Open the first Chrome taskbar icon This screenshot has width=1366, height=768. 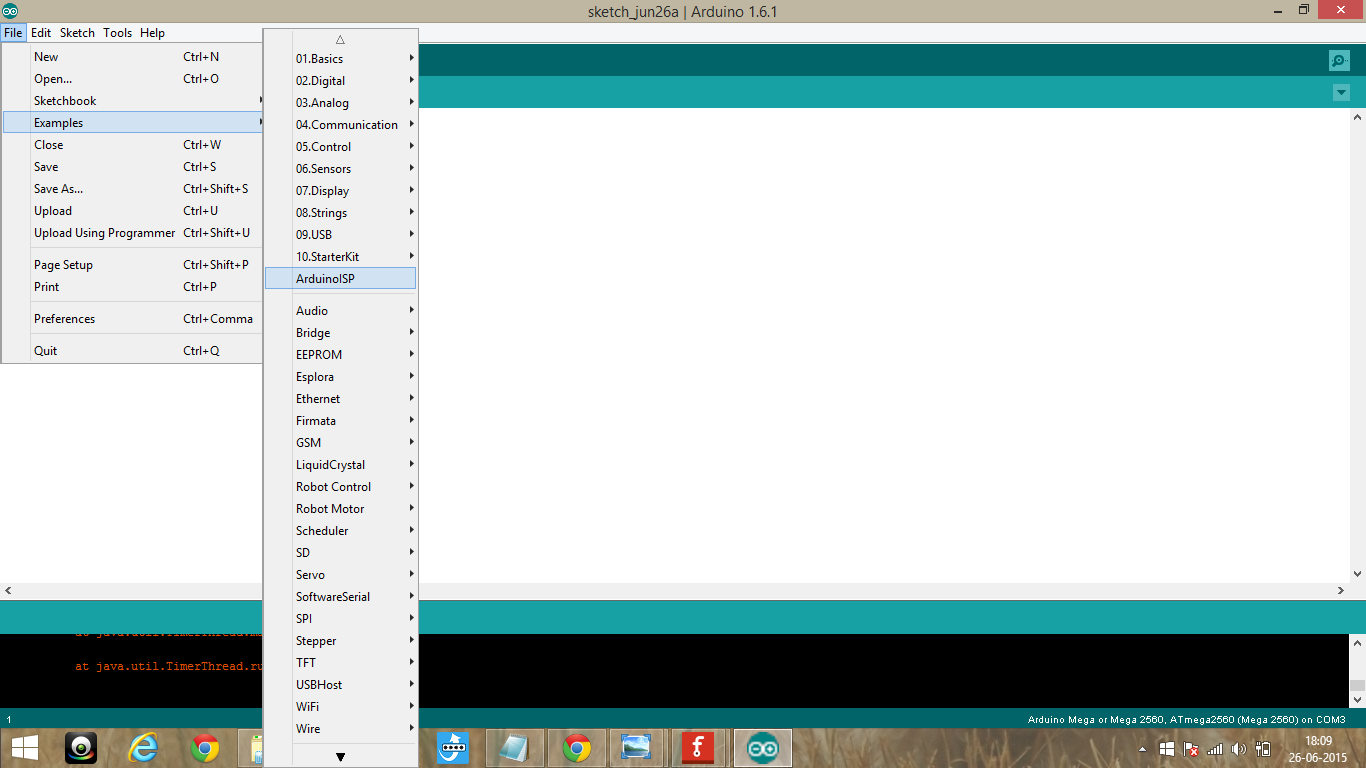(x=205, y=748)
